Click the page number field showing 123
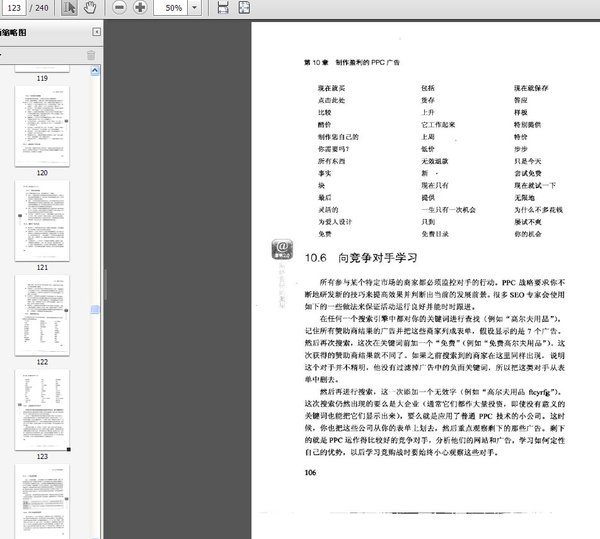This screenshot has height=539, width=600. (14, 8)
